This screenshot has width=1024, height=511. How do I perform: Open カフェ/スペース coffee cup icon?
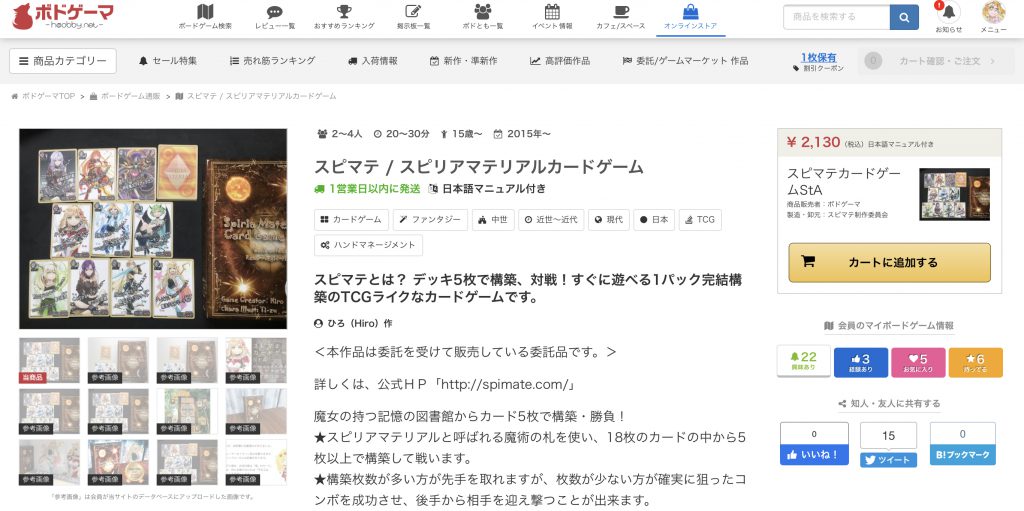(x=620, y=12)
